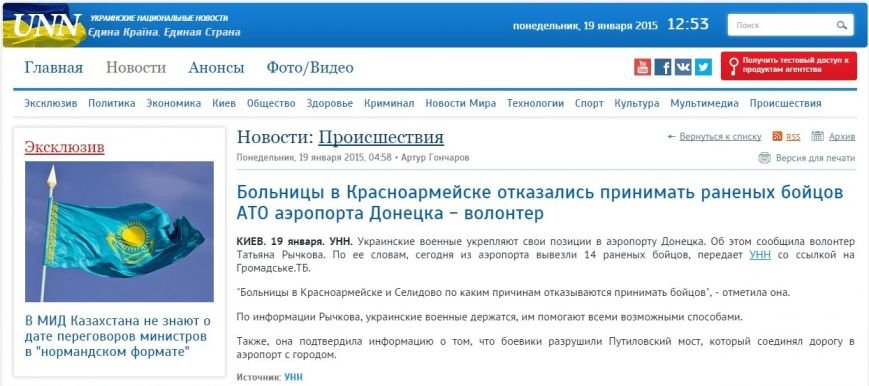
Task: Select the Общество category
Action: 271,103
